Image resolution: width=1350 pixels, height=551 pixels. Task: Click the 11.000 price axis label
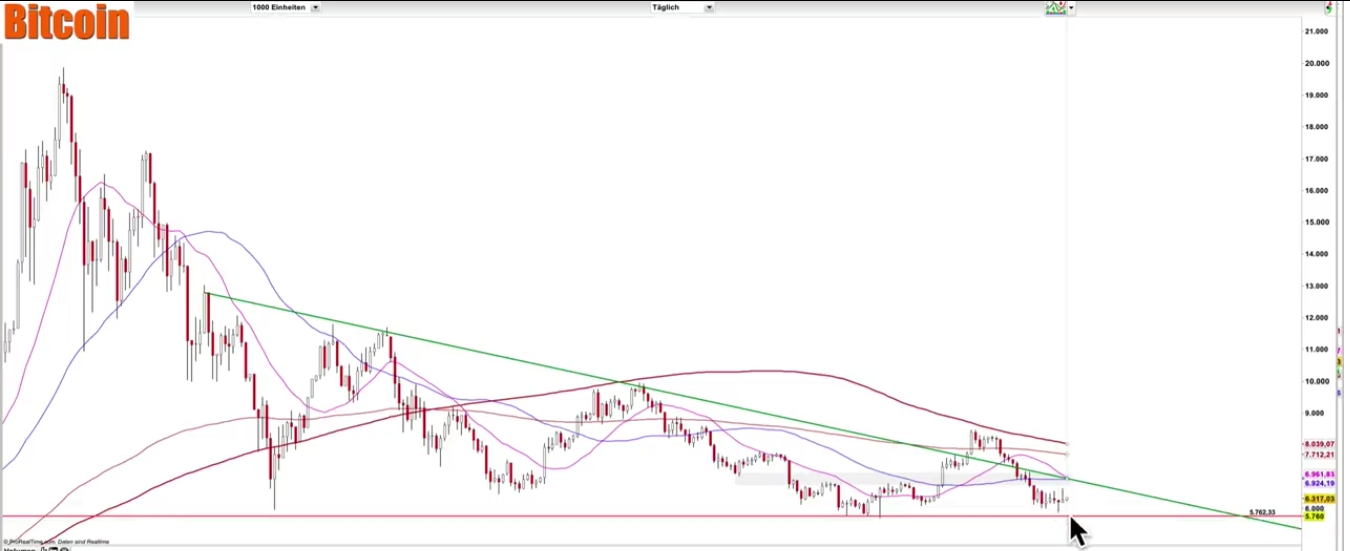(1317, 349)
